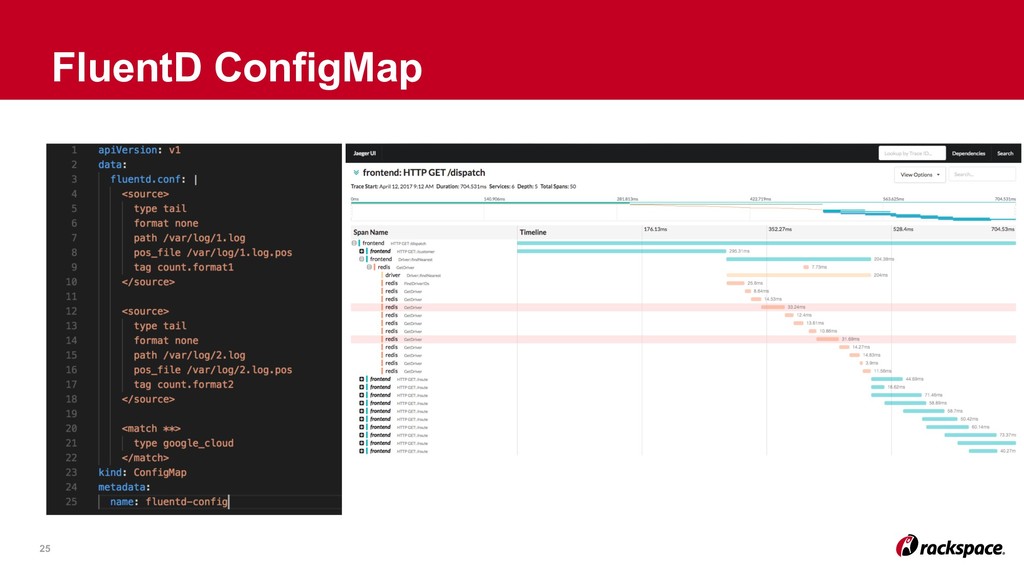Collapse the frontend Driver::findNearest span
This screenshot has width=1024, height=576.
click(361, 259)
